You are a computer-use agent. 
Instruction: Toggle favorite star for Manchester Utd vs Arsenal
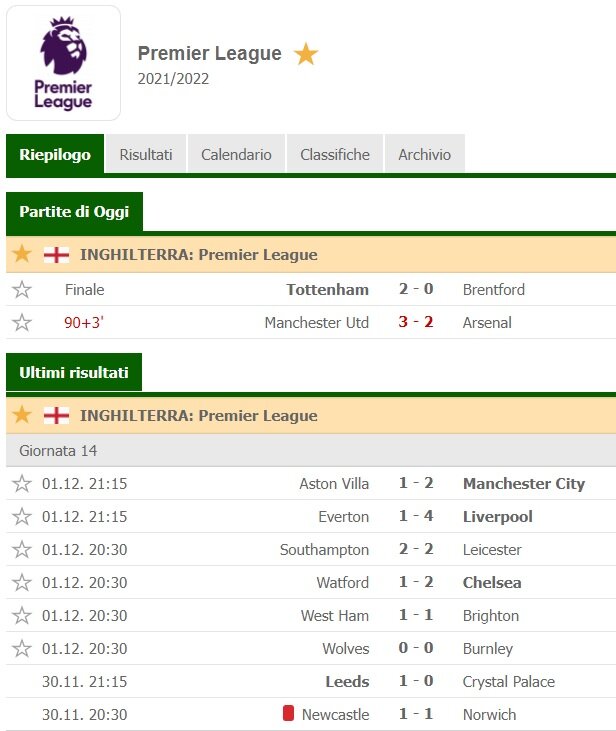(22, 323)
